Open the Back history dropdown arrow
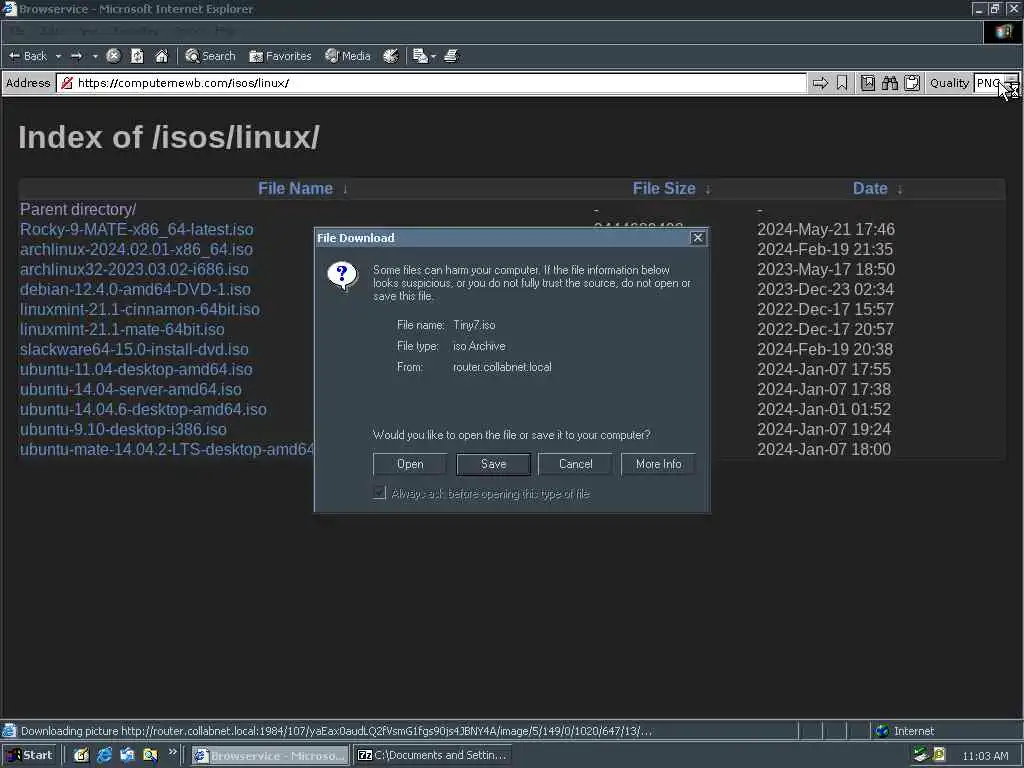The image size is (1024, 768). coord(58,56)
